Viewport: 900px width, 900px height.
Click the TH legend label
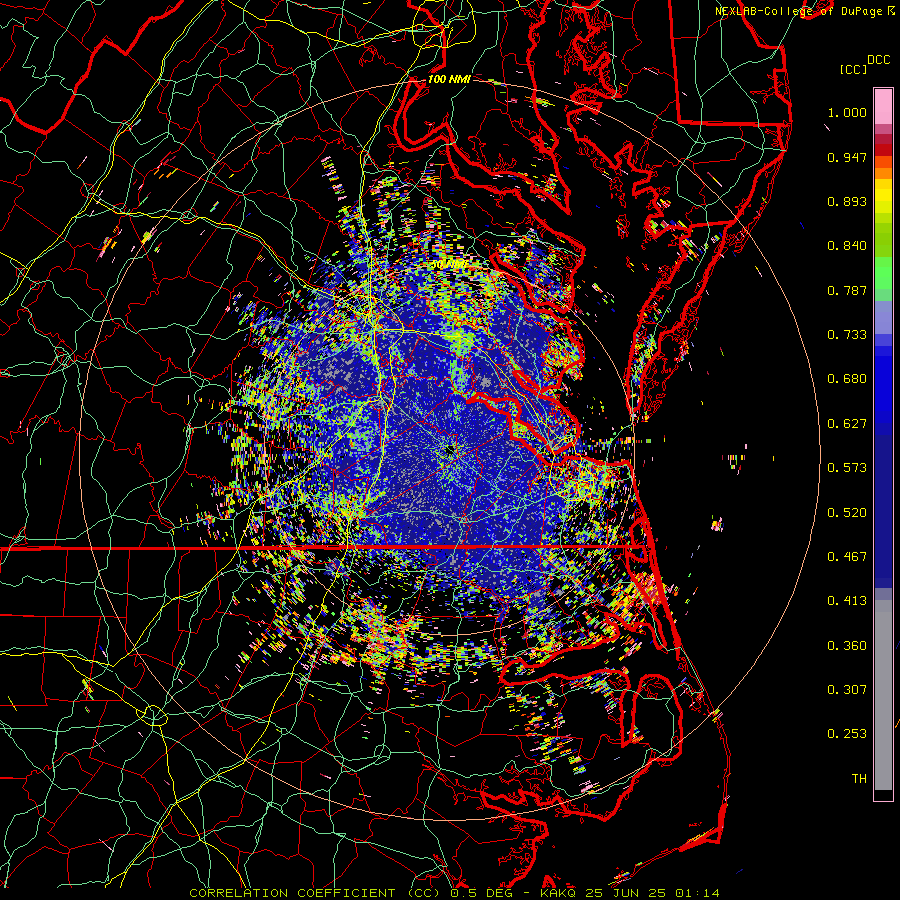pyautogui.click(x=859, y=779)
